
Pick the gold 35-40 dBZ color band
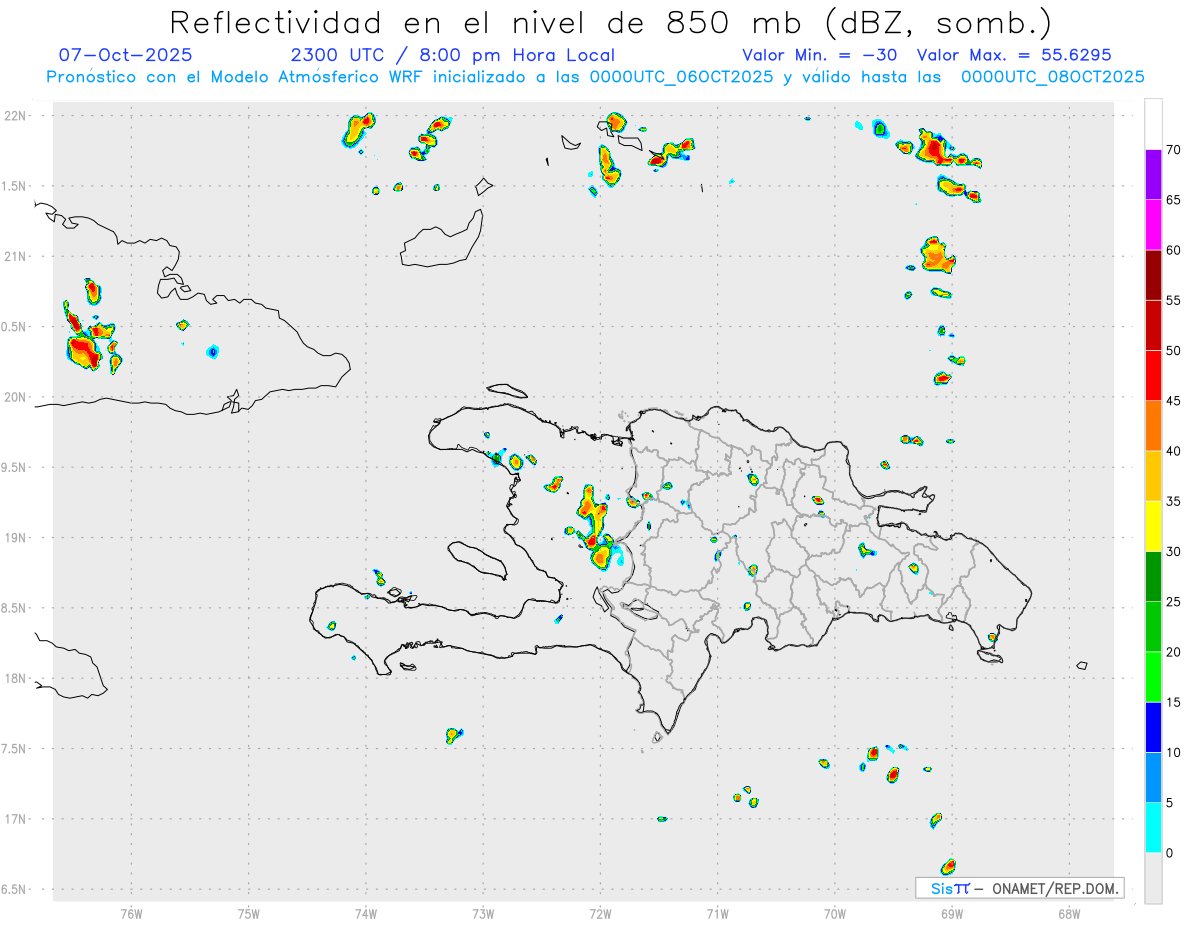click(1153, 476)
